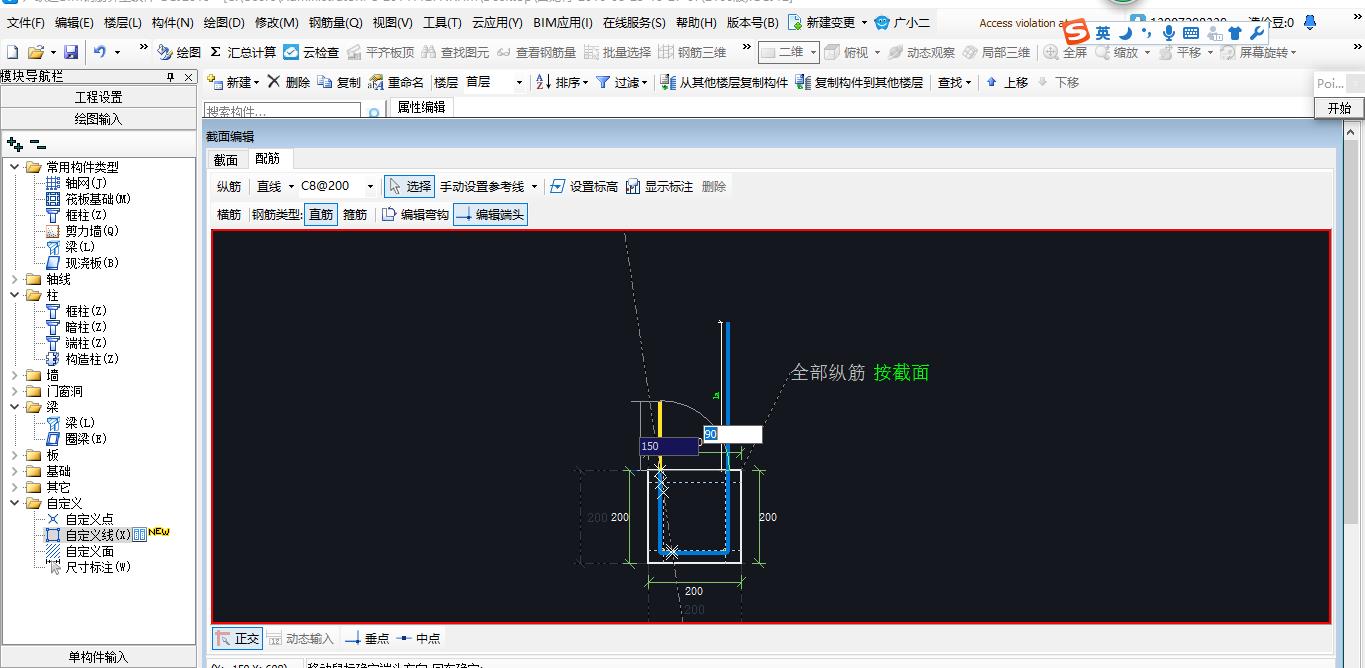Click the Sogou input microphone icon
Viewport: 1365px width, 668px height.
click(x=1168, y=33)
